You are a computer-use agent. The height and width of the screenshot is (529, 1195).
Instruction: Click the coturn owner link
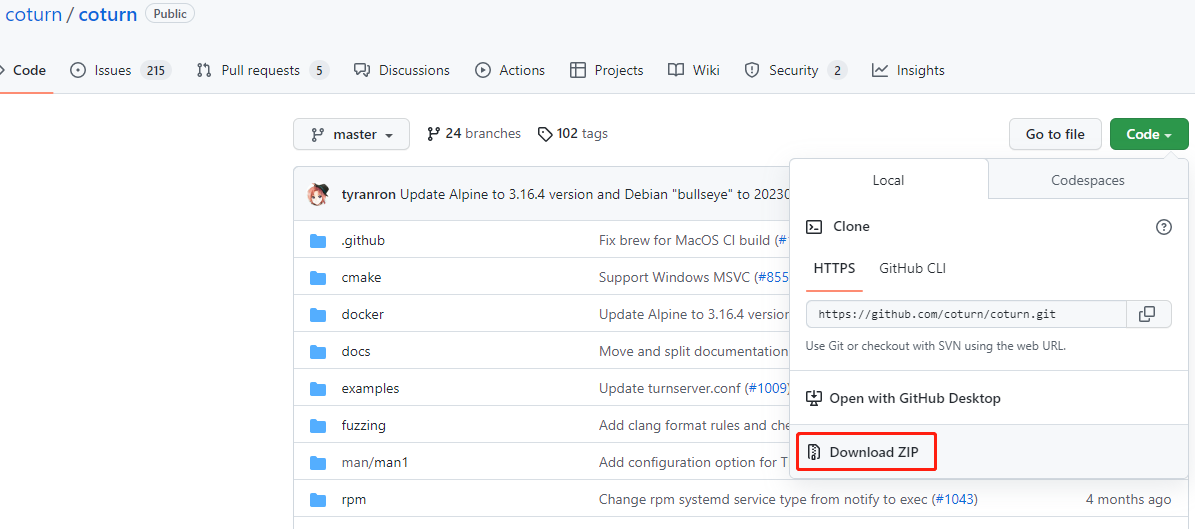(x=33, y=14)
